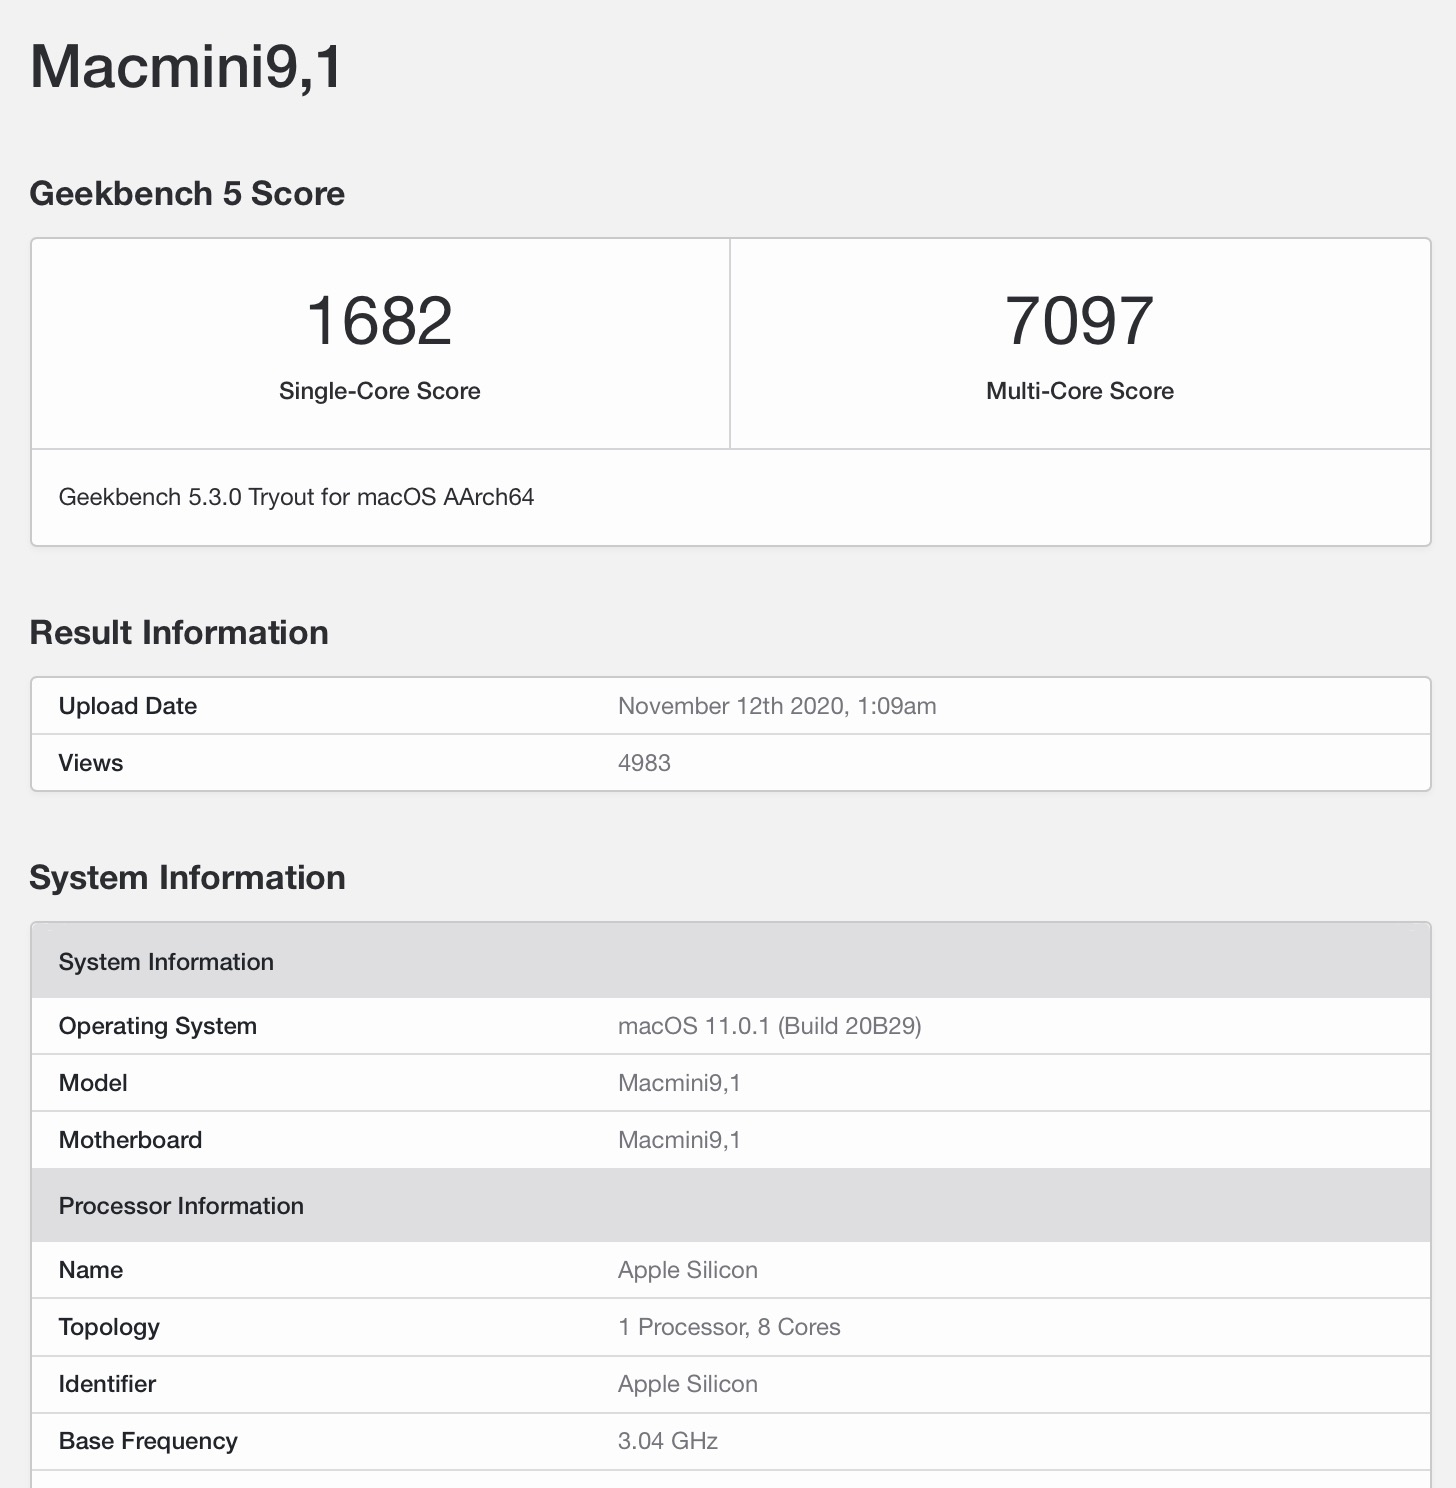Select the Multi-Core Score label
Image resolution: width=1456 pixels, height=1488 pixels.
click(x=1079, y=391)
